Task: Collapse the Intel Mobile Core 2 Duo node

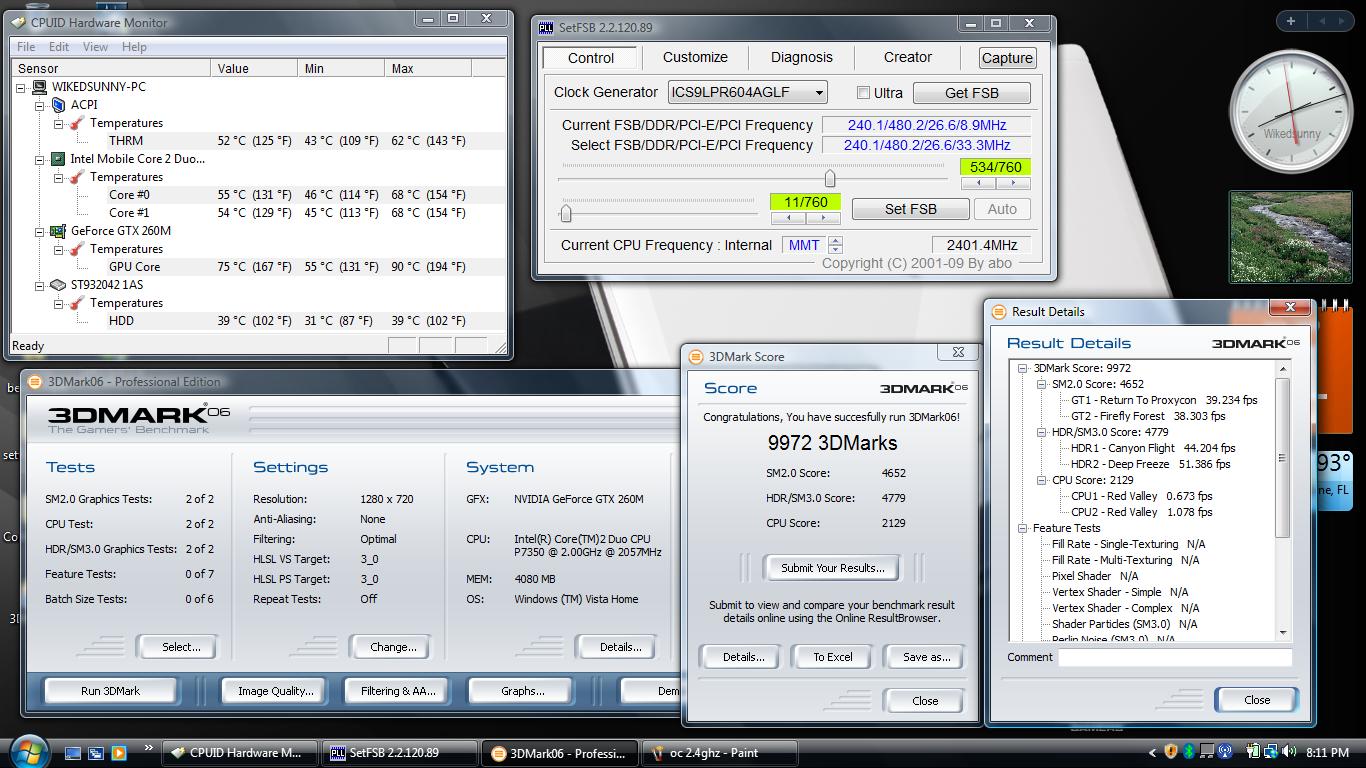Action: [41, 159]
